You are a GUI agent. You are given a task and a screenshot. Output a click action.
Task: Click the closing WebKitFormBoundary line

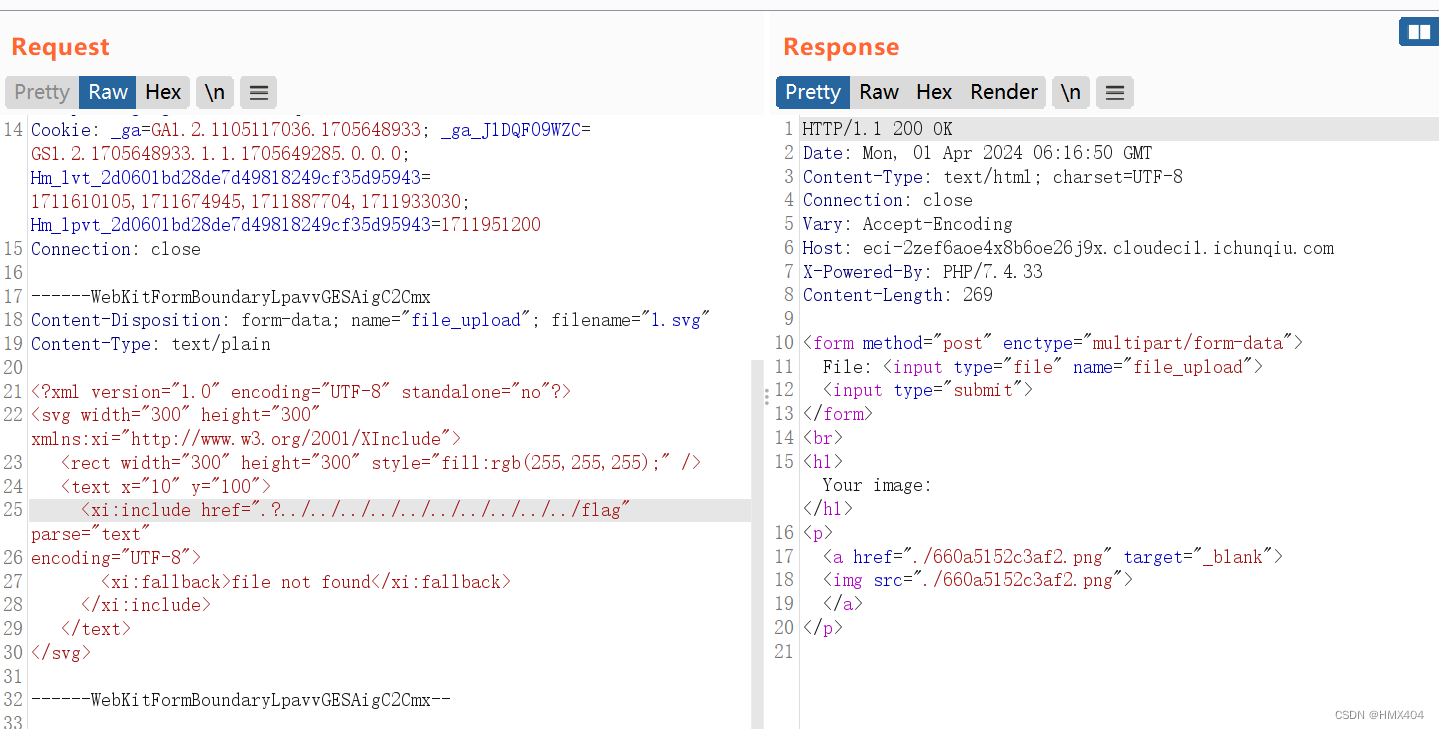point(241,700)
